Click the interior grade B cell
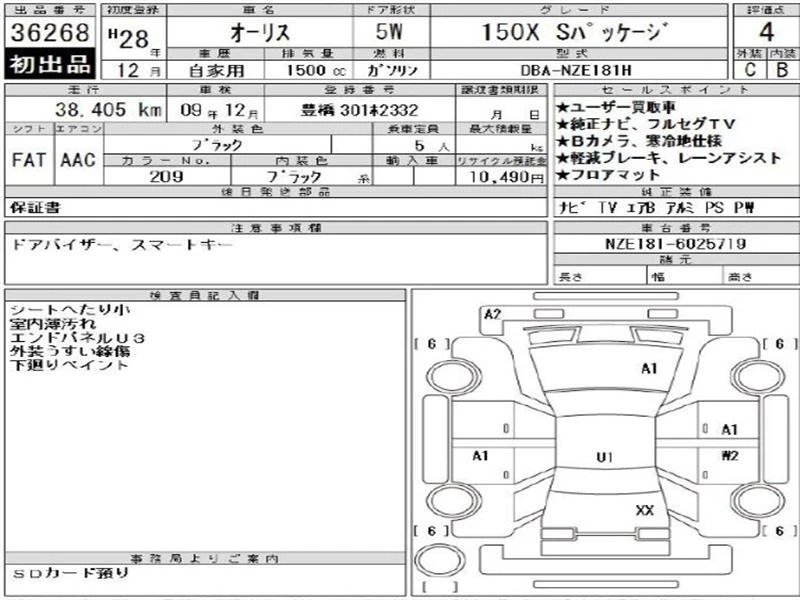The height and width of the screenshot is (600, 800). [783, 70]
